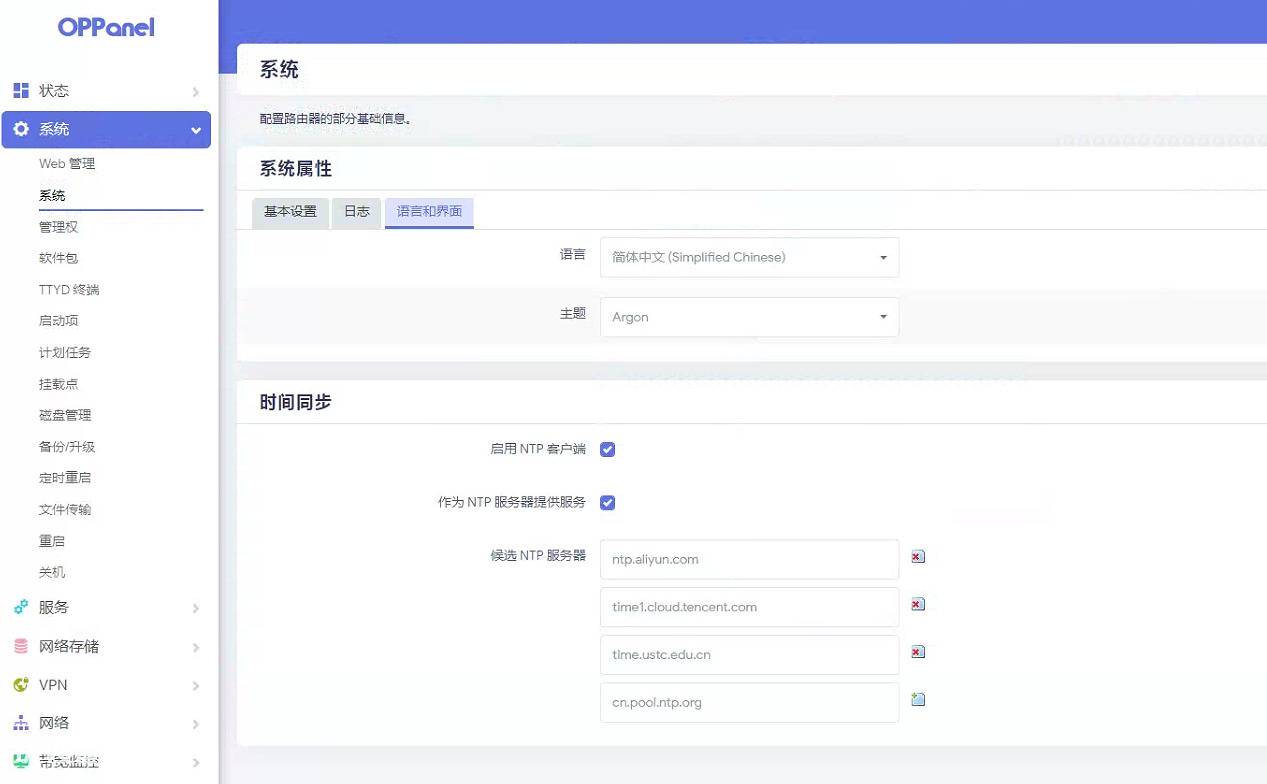Delete the ntp.aliyun.com server entry

point(918,557)
